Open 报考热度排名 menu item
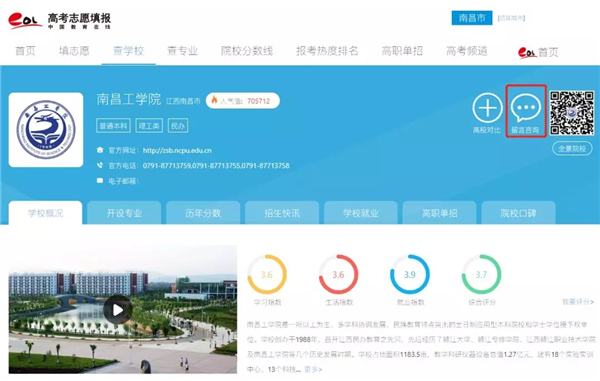Screen dimensions: 600x381 327,51
